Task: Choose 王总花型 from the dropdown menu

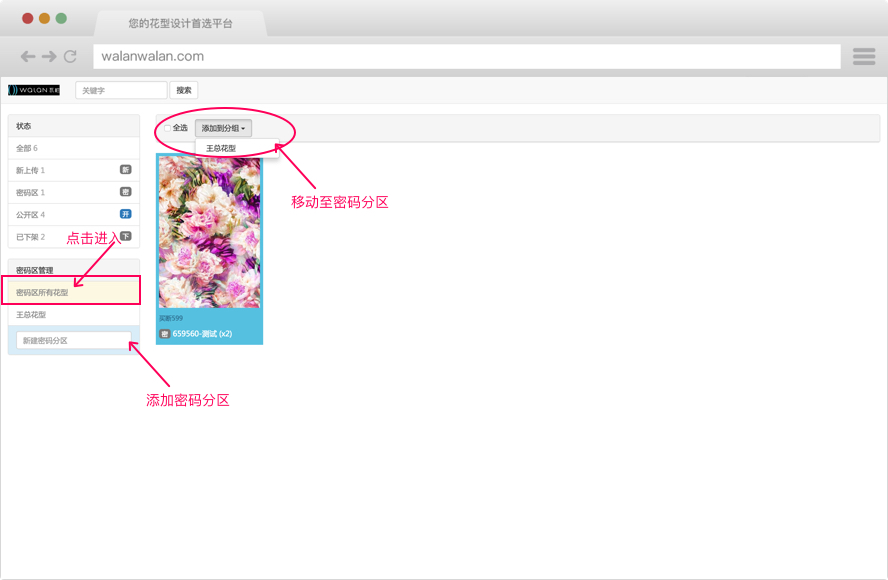Action: (x=221, y=148)
